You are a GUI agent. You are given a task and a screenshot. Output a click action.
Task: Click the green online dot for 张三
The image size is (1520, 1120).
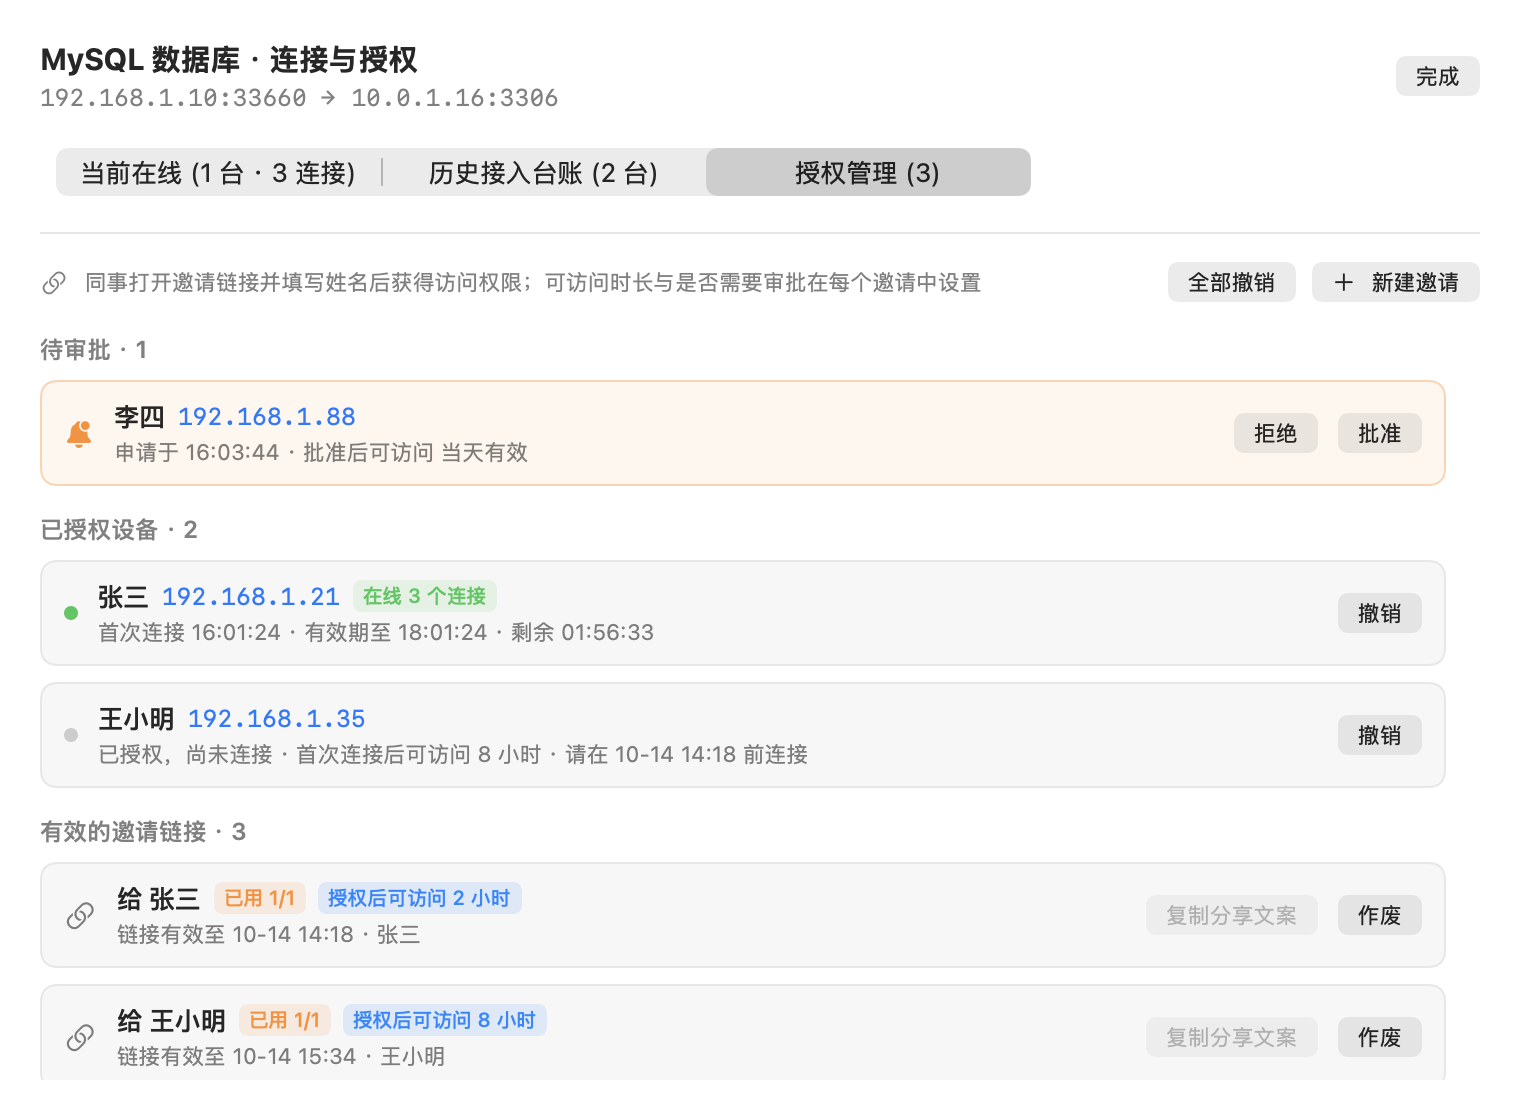(71, 613)
